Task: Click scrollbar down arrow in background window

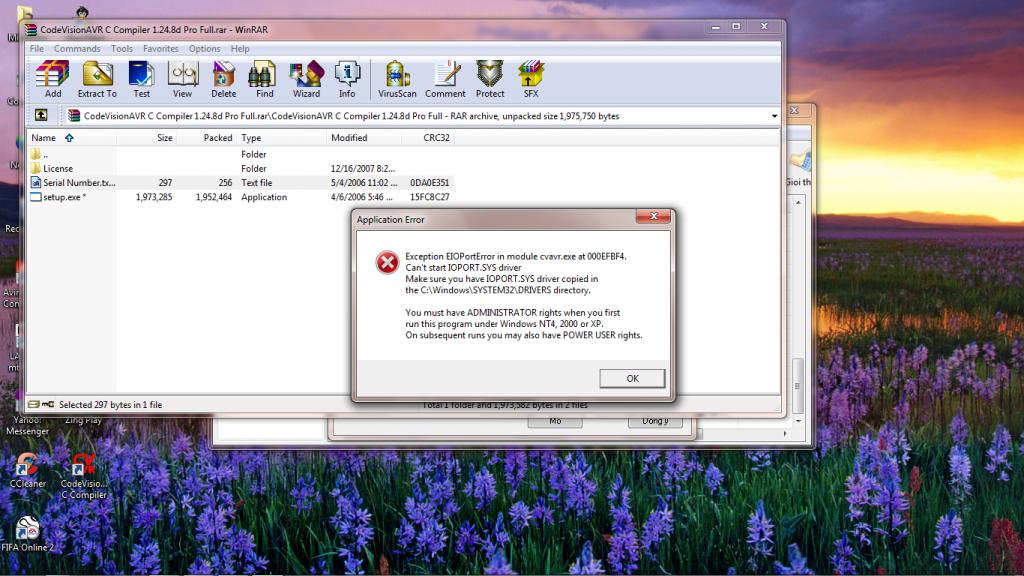Action: [x=798, y=420]
